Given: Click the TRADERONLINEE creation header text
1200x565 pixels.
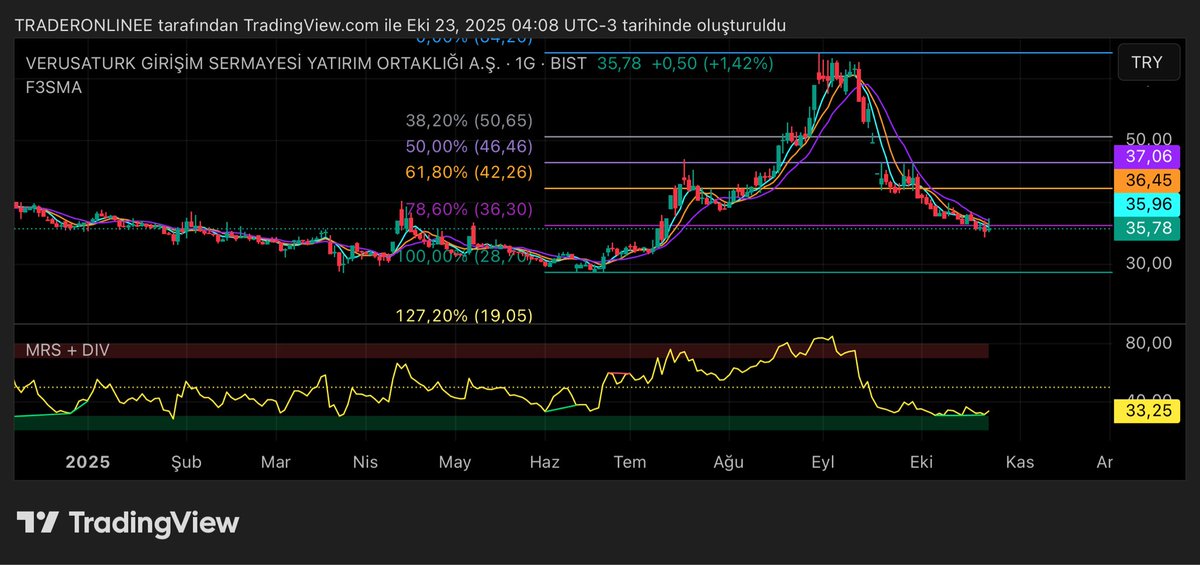Looking at the screenshot, I should tap(400, 24).
